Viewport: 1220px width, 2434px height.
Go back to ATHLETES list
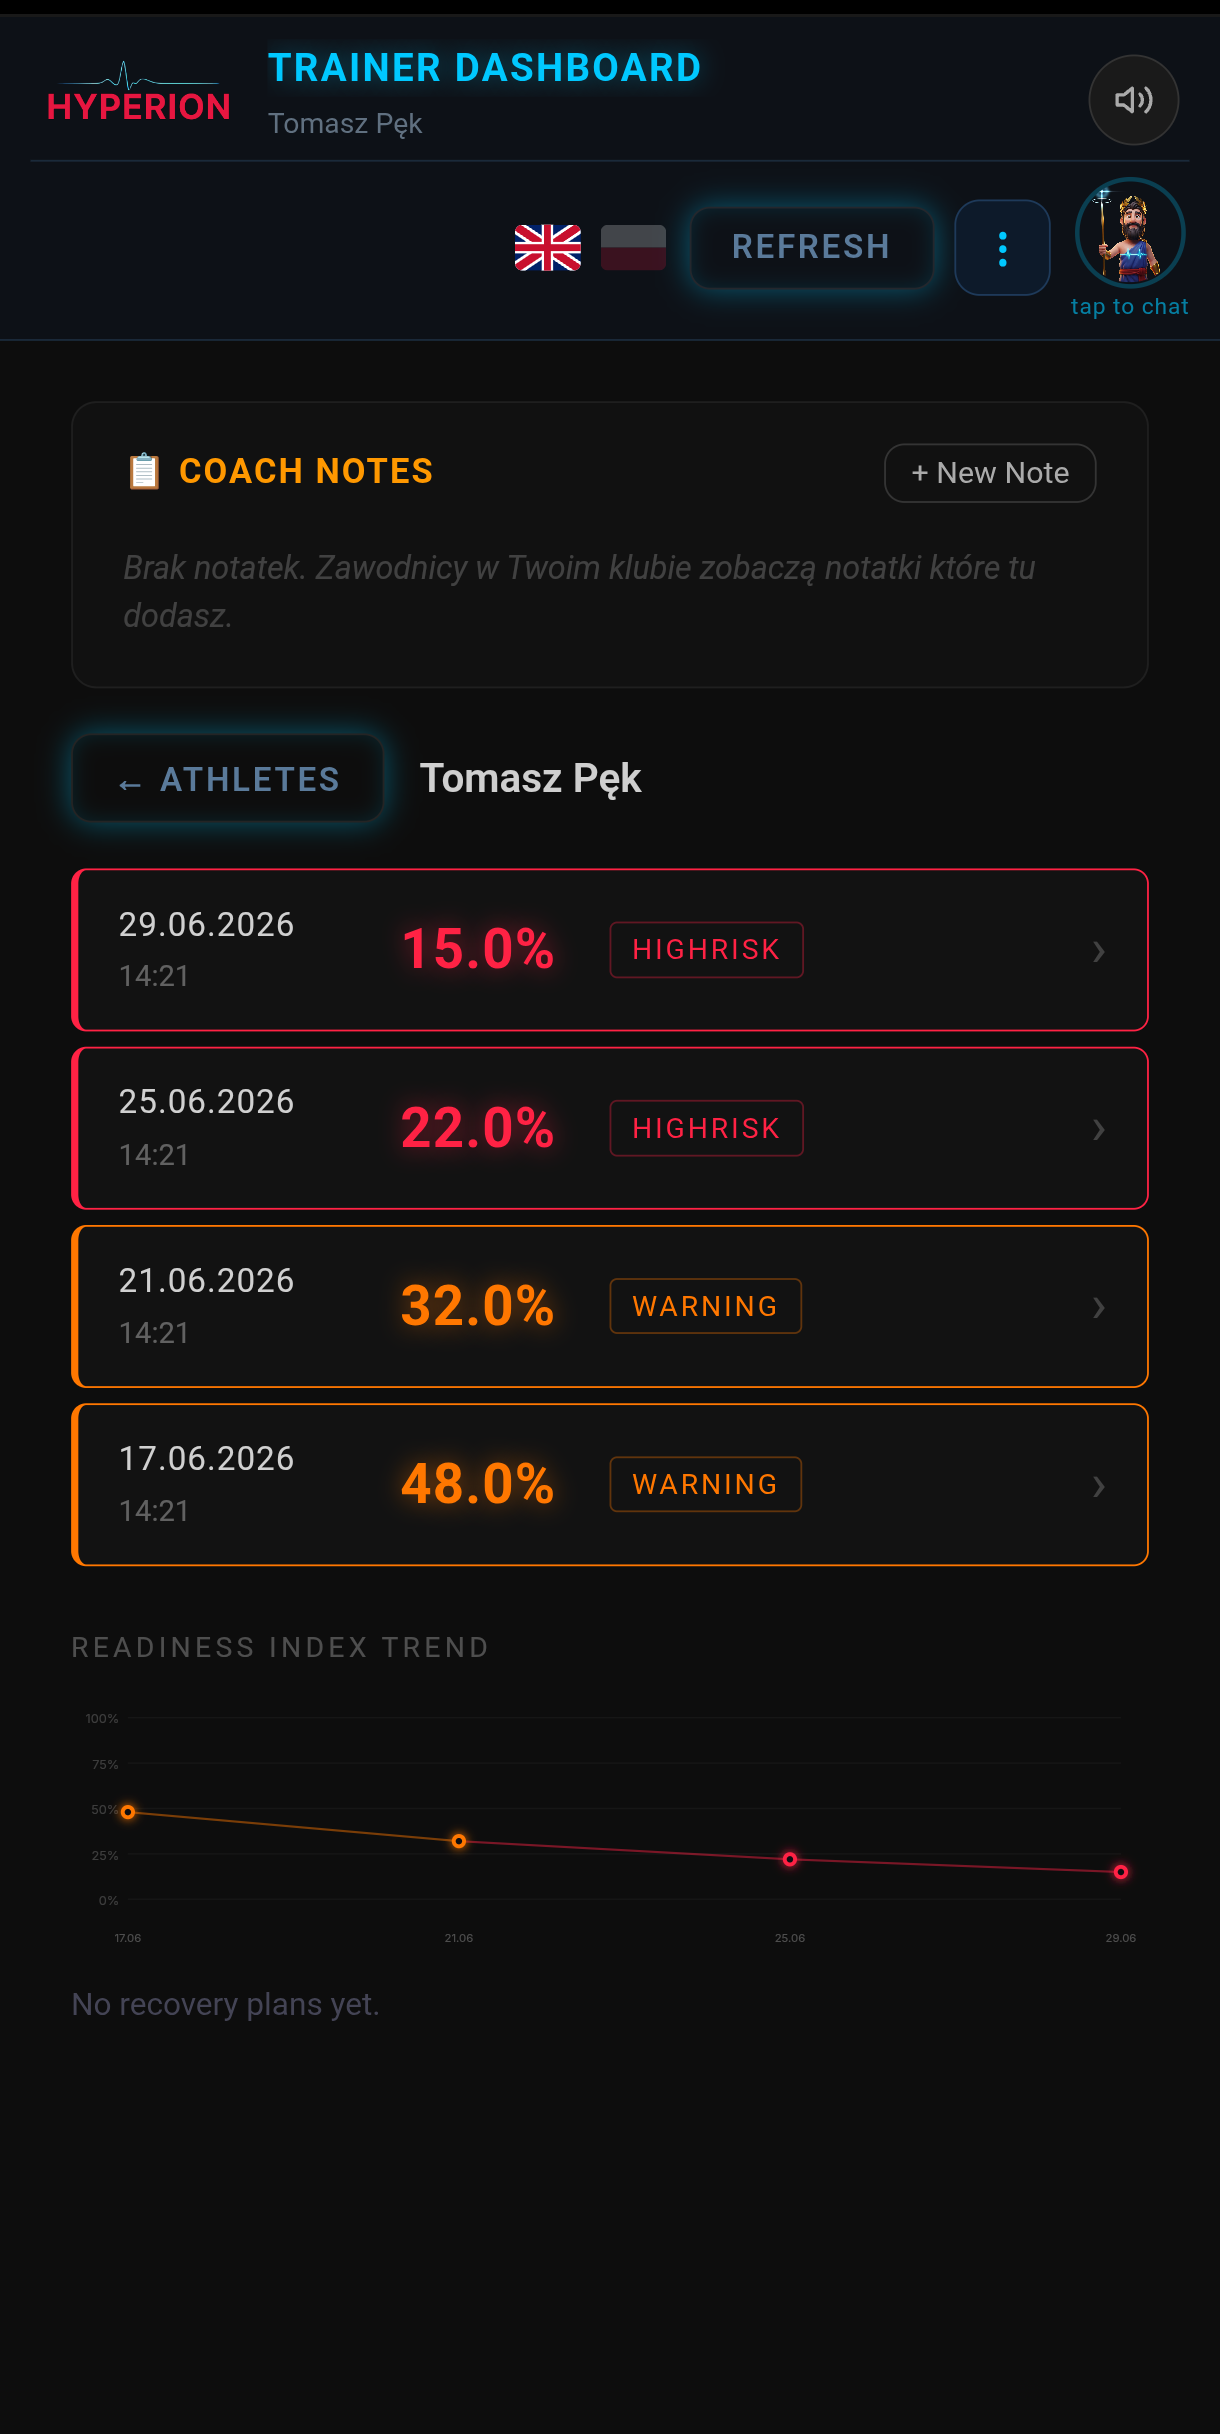pyautogui.click(x=228, y=779)
